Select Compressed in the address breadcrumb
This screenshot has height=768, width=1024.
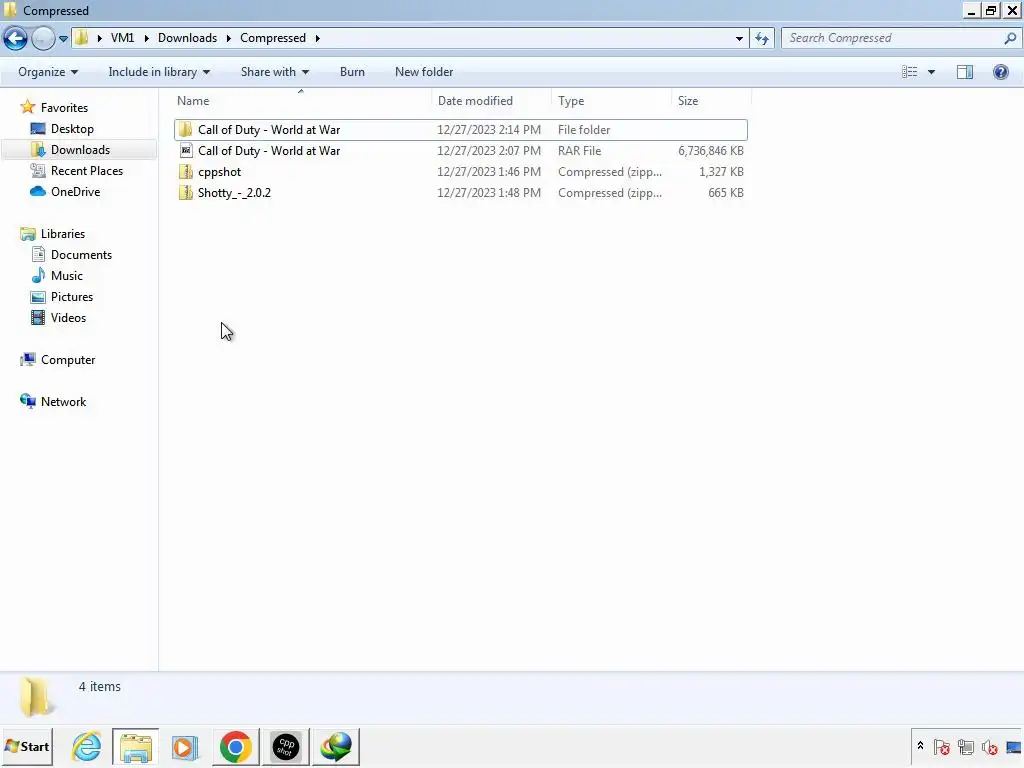tap(272, 38)
